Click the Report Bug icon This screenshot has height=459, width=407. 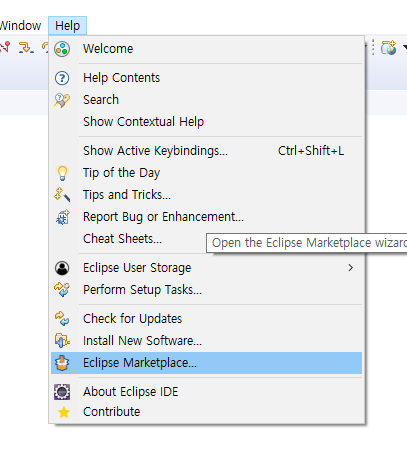pos(63,217)
